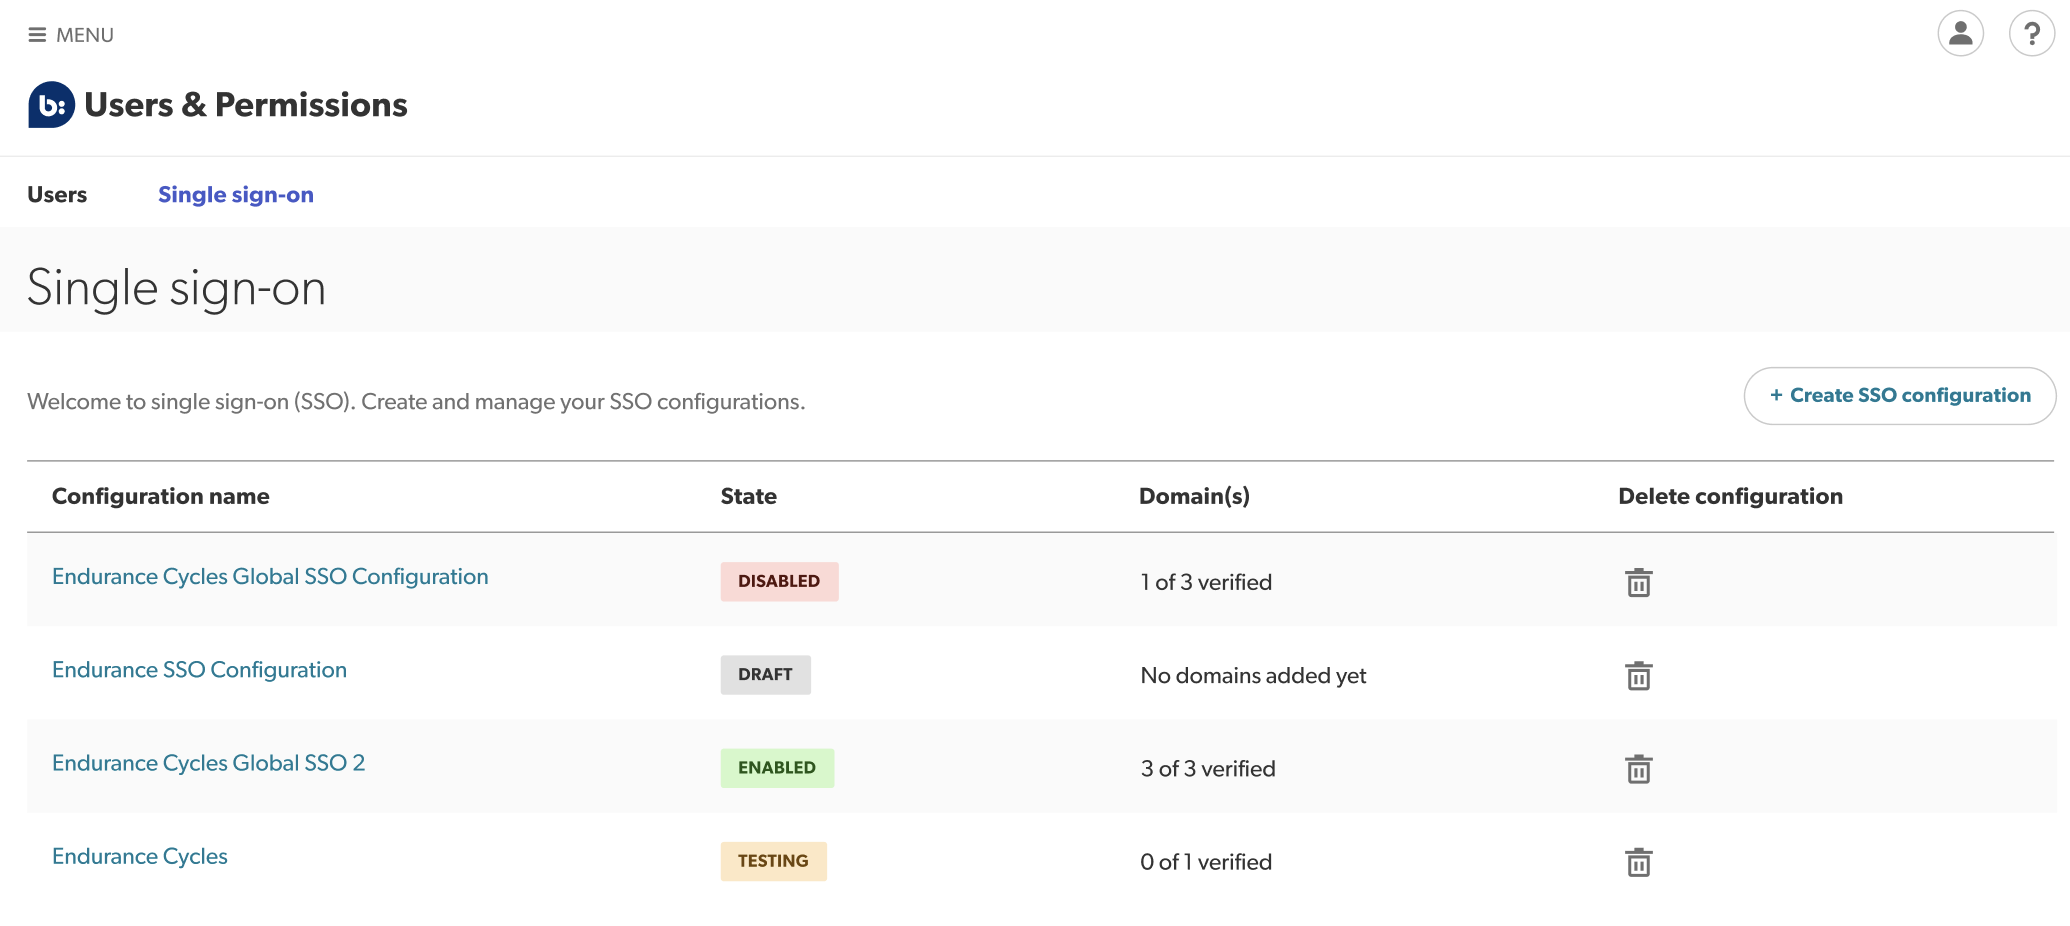
Task: Click the gray DRAFT state badge
Action: click(765, 675)
